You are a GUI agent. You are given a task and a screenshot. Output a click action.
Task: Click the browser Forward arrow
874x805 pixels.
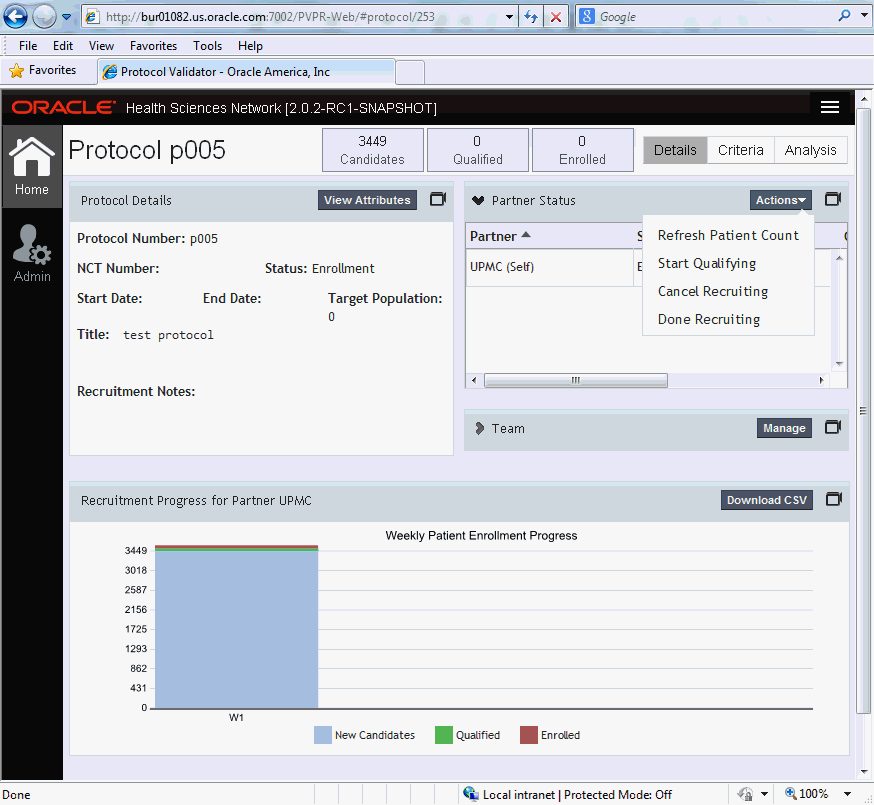pyautogui.click(x=44, y=17)
